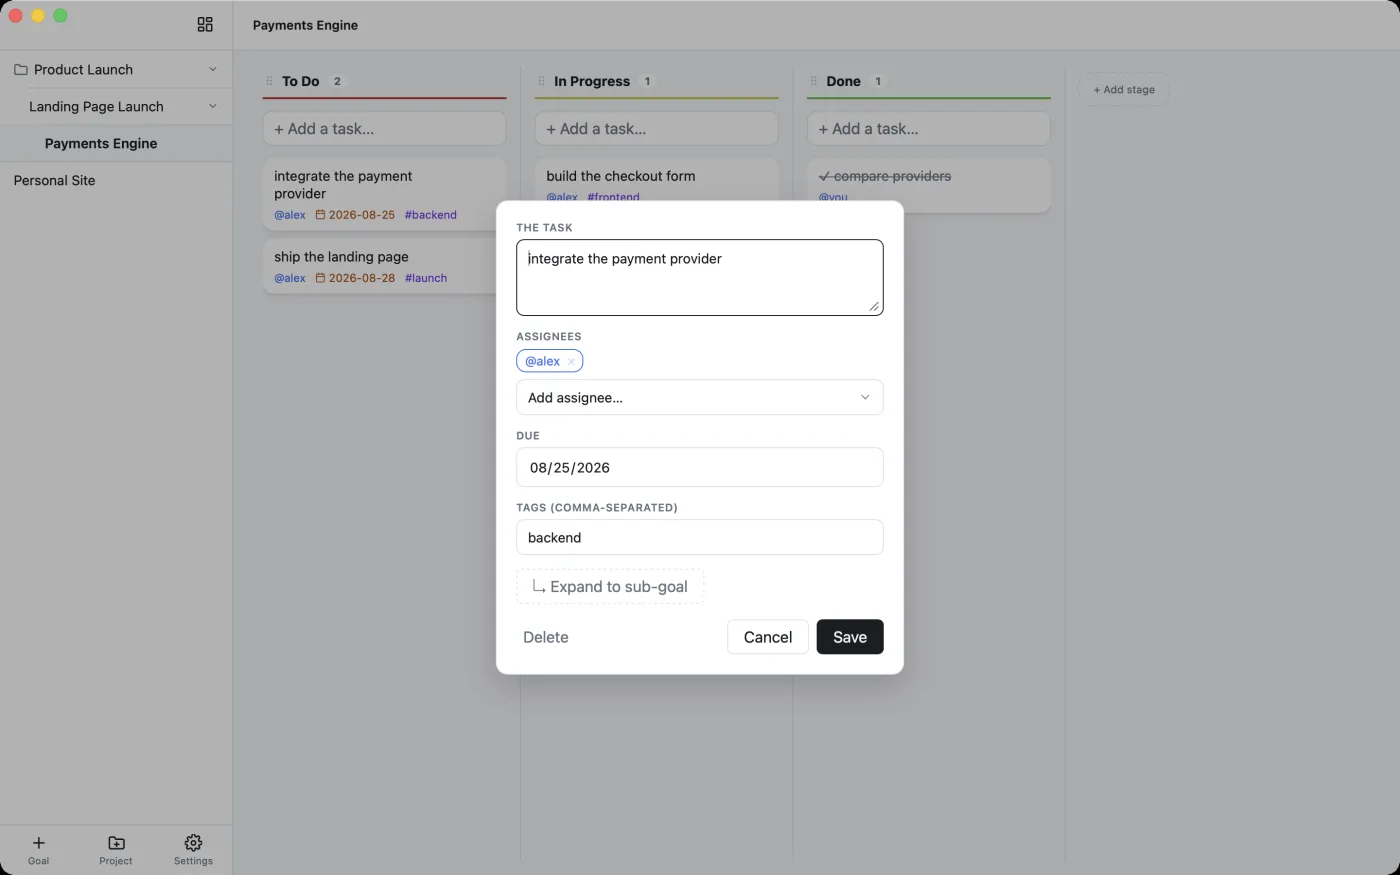Click the #backend tag on card
The image size is (1400, 875).
point(431,215)
